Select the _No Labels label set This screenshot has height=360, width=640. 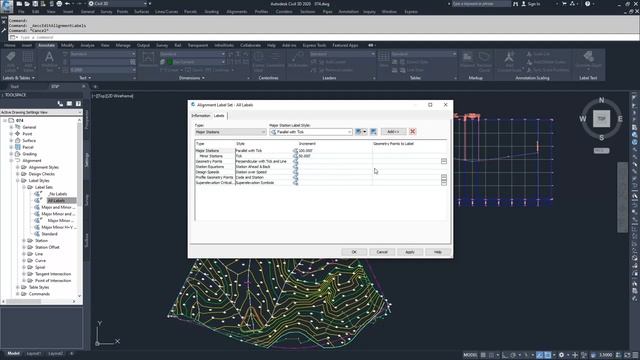[x=58, y=194]
